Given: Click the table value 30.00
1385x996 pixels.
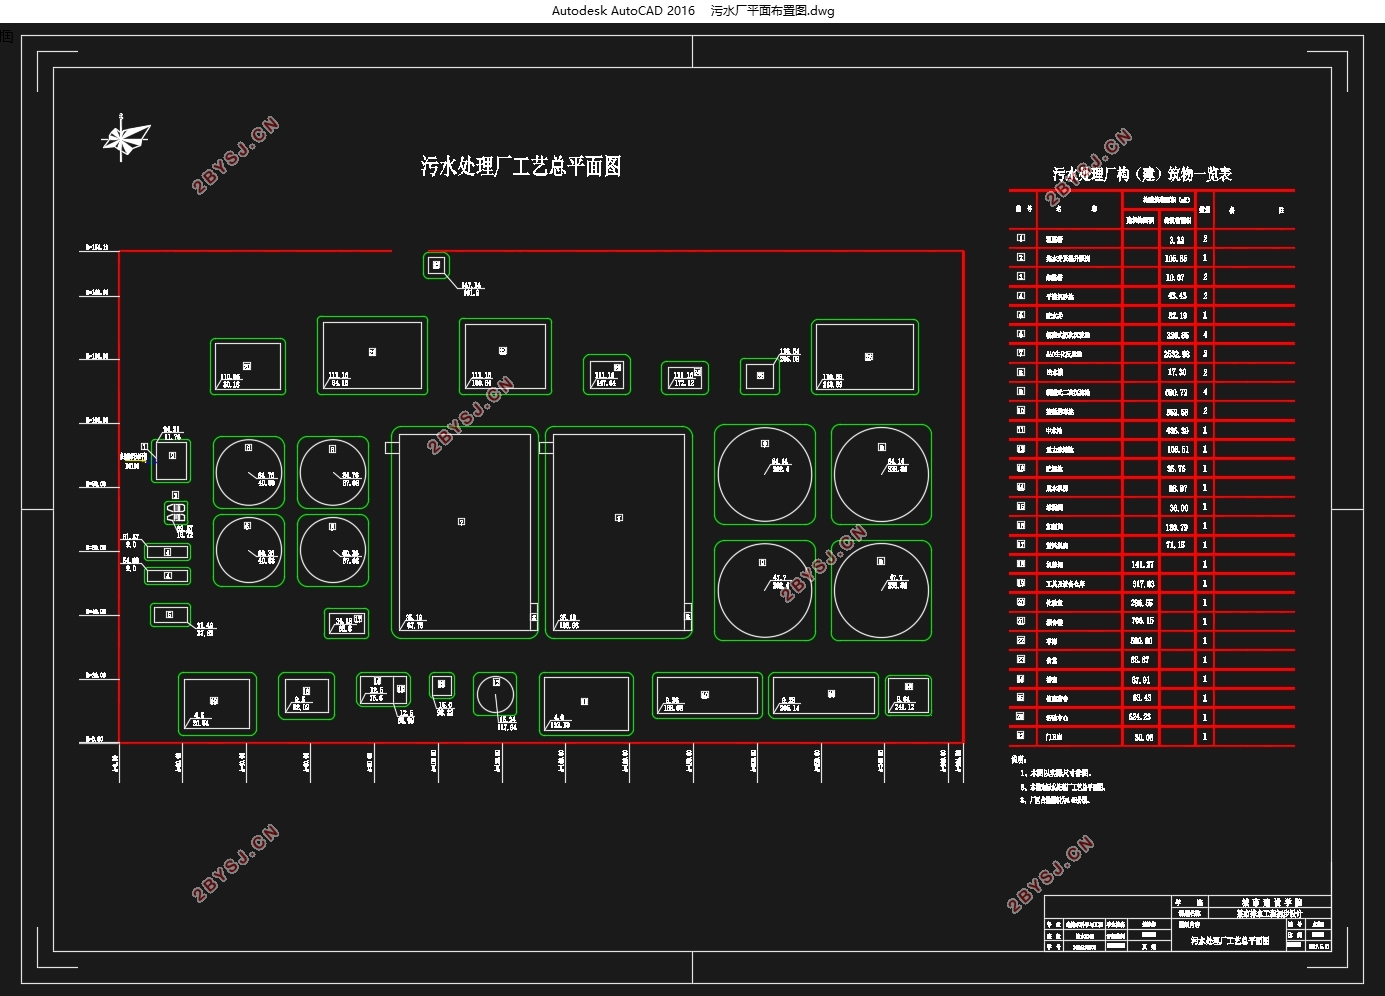Looking at the screenshot, I should 1178,508.
